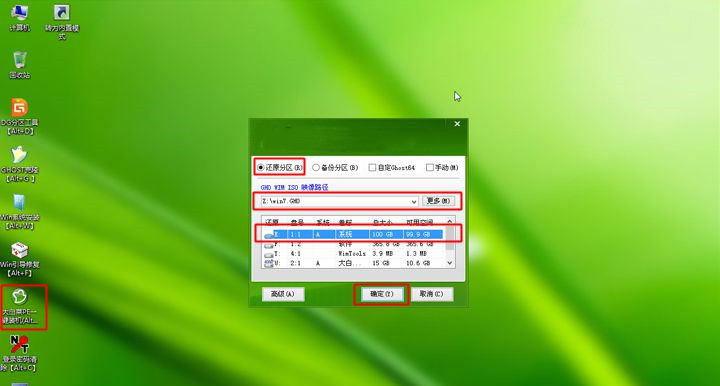Click the 盘号 column header

point(297,223)
